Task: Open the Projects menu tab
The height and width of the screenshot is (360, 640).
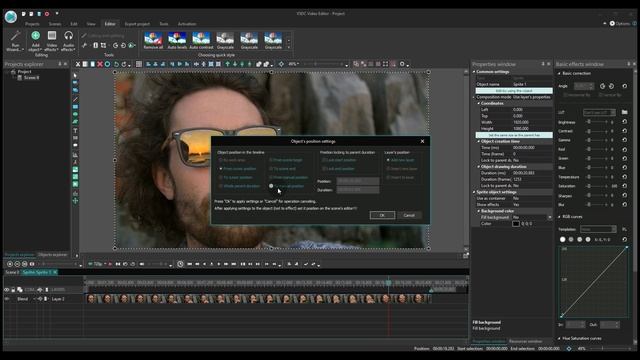Action: click(x=32, y=24)
